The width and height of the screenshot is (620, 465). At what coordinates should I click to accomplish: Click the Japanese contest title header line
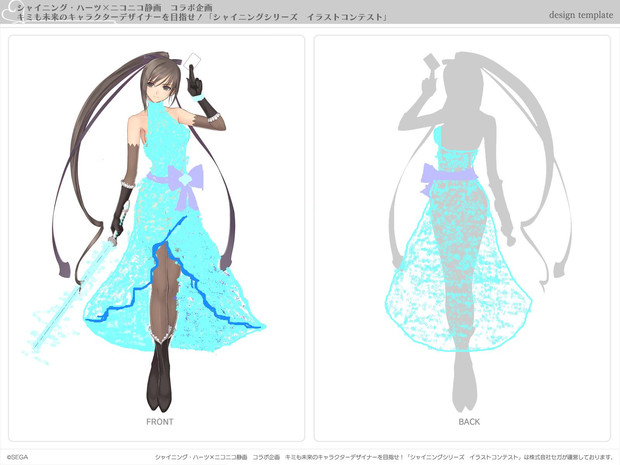[202, 17]
